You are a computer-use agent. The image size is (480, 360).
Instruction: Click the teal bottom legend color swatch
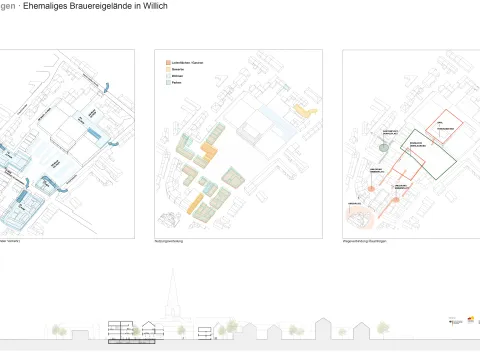(168, 82)
